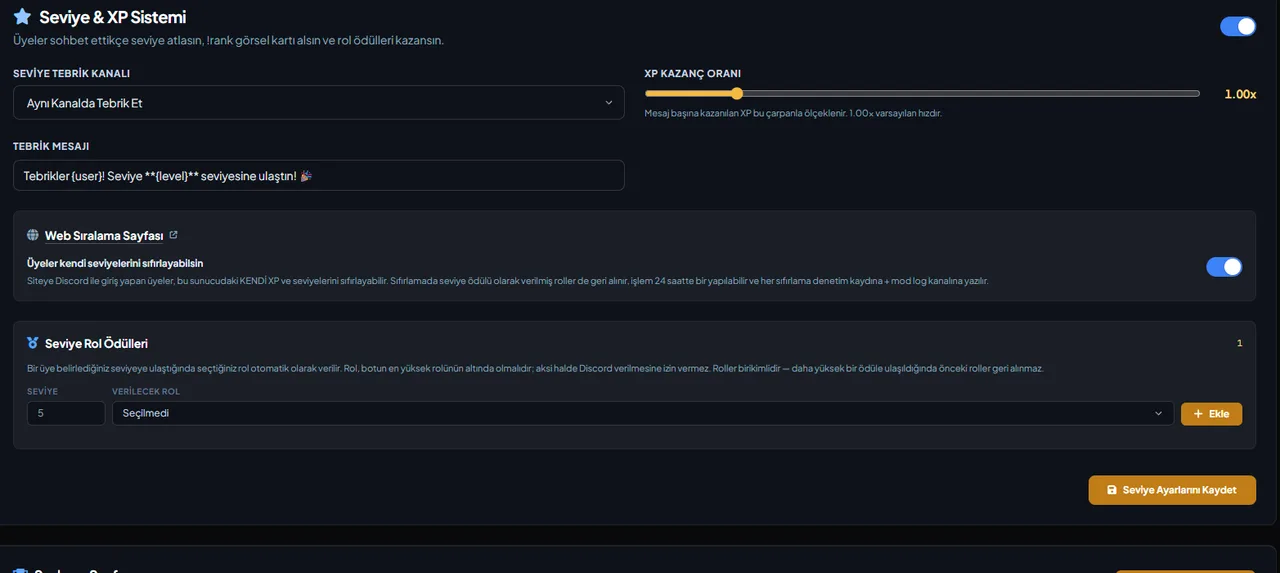Click the Seviye & XP Sistemi title
The width and height of the screenshot is (1280, 573).
[112, 17]
